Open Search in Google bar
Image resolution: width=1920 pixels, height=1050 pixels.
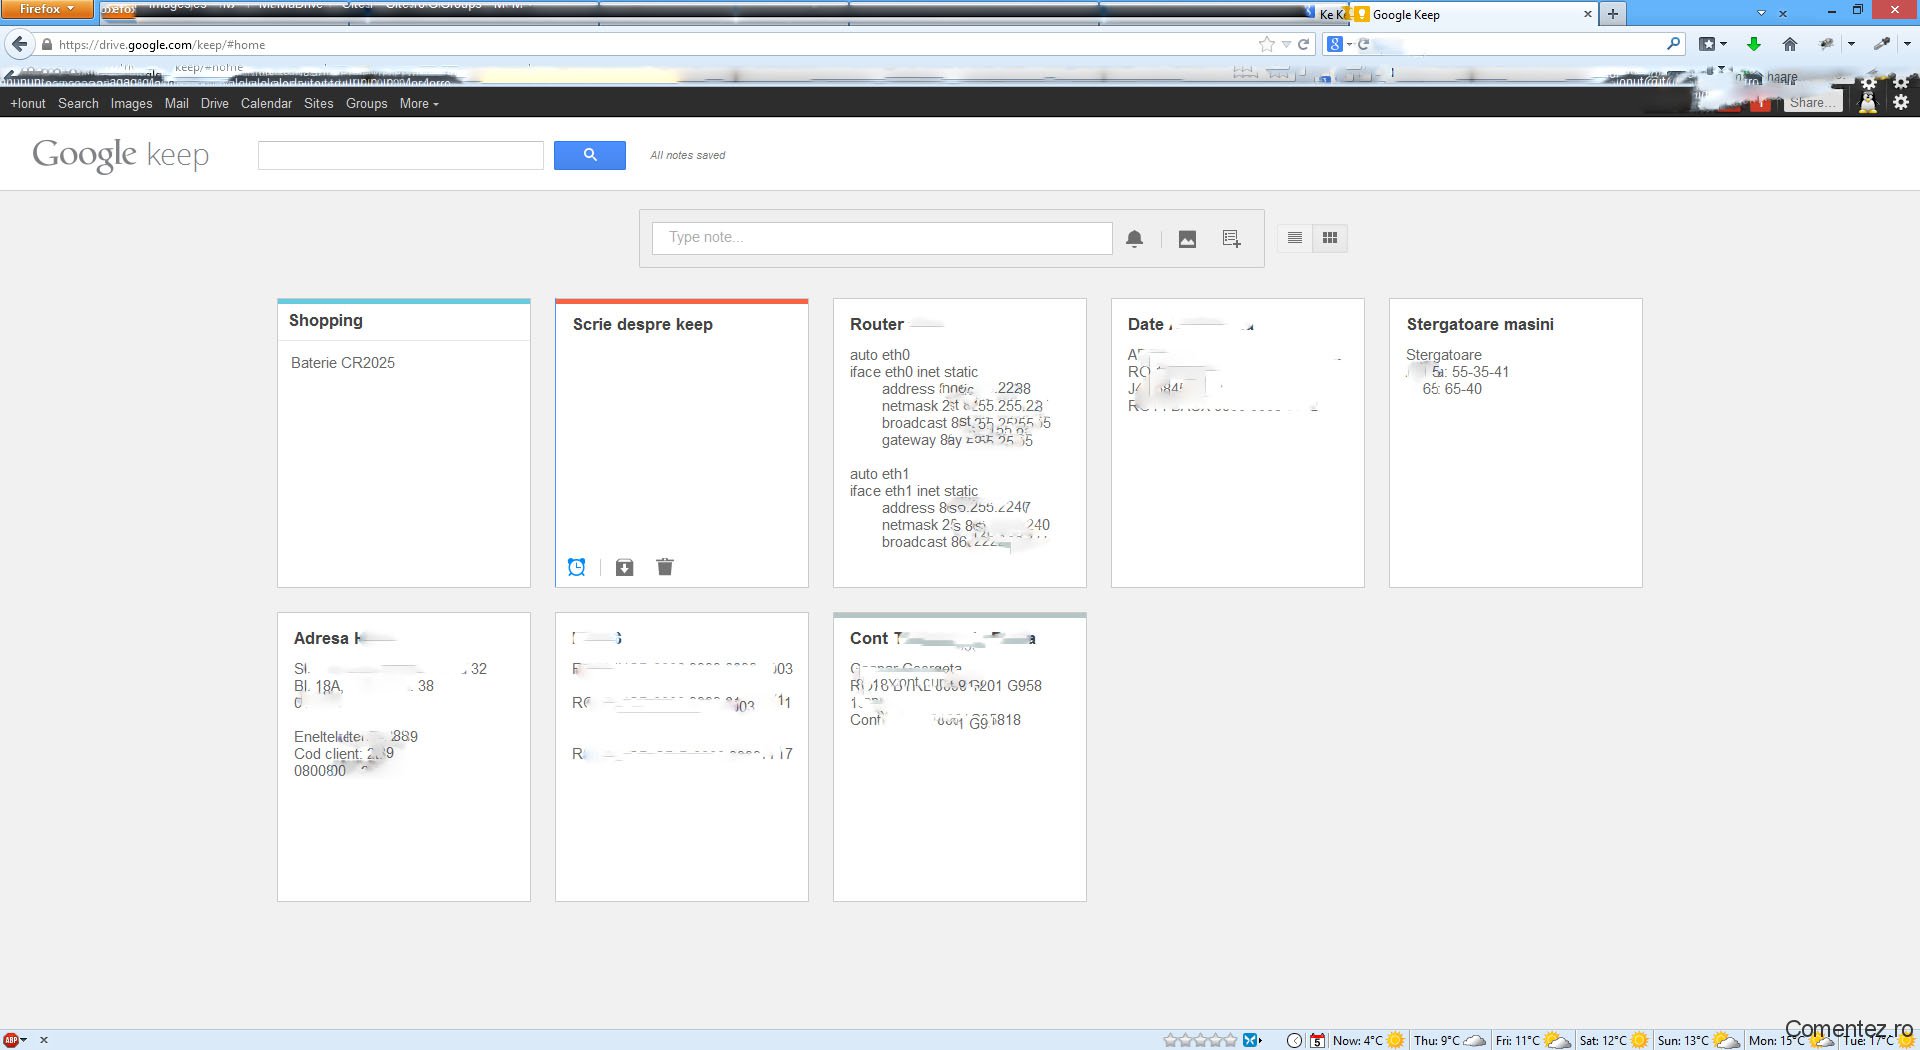click(x=78, y=103)
